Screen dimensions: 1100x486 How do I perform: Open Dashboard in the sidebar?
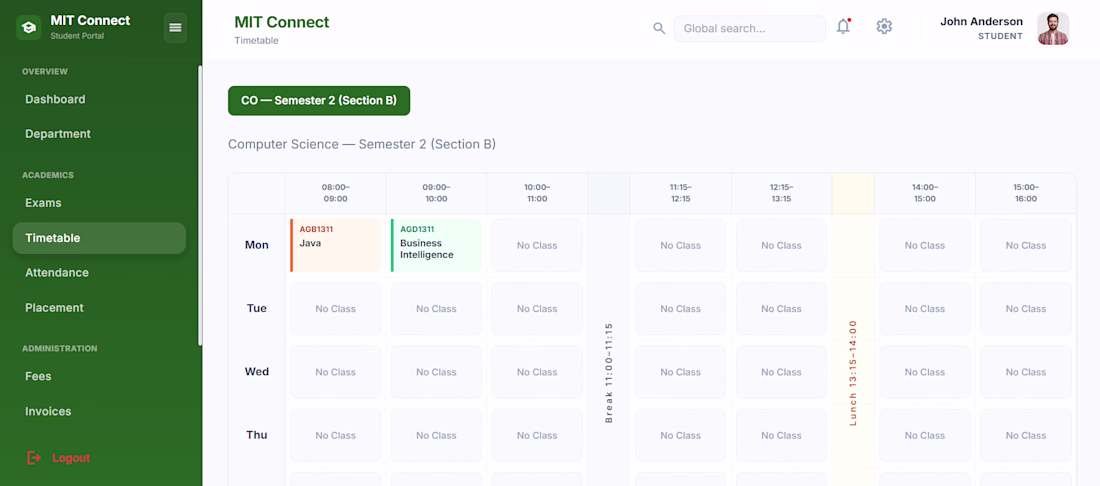(99, 100)
